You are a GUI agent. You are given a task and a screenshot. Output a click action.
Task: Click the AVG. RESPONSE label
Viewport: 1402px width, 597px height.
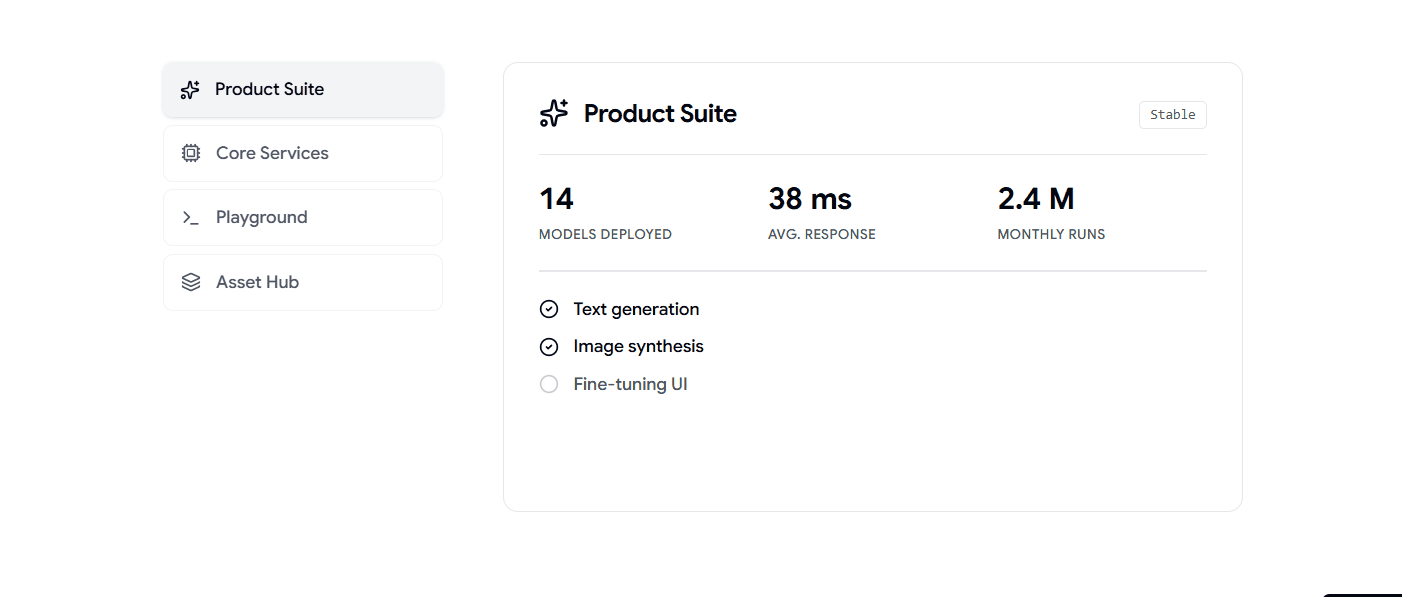(x=822, y=235)
